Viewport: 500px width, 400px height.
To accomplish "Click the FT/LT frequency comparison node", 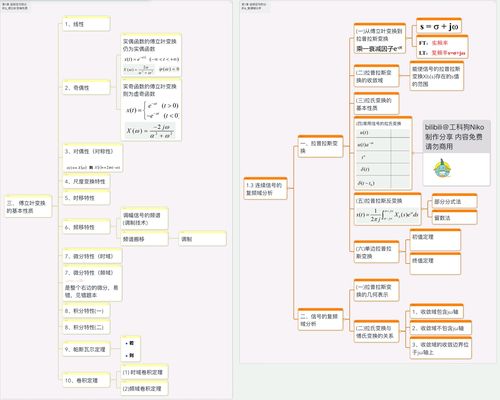I will [442, 47].
